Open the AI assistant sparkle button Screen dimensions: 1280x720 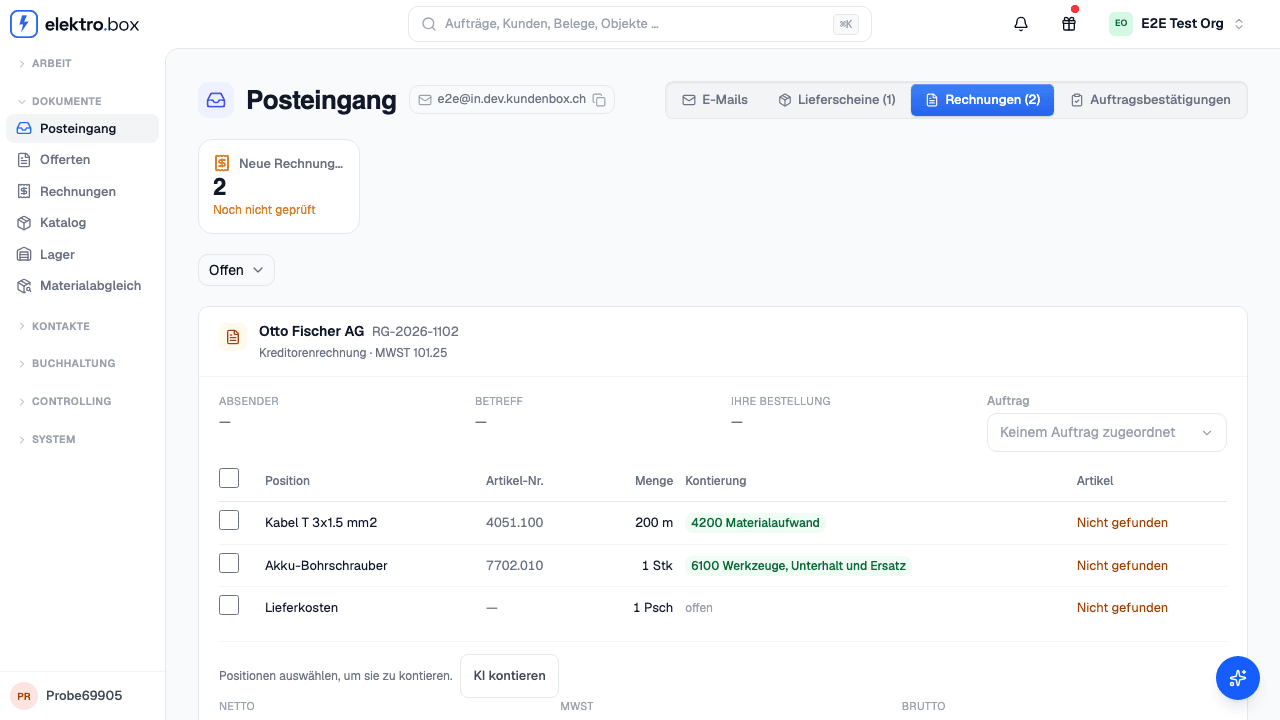[1238, 678]
